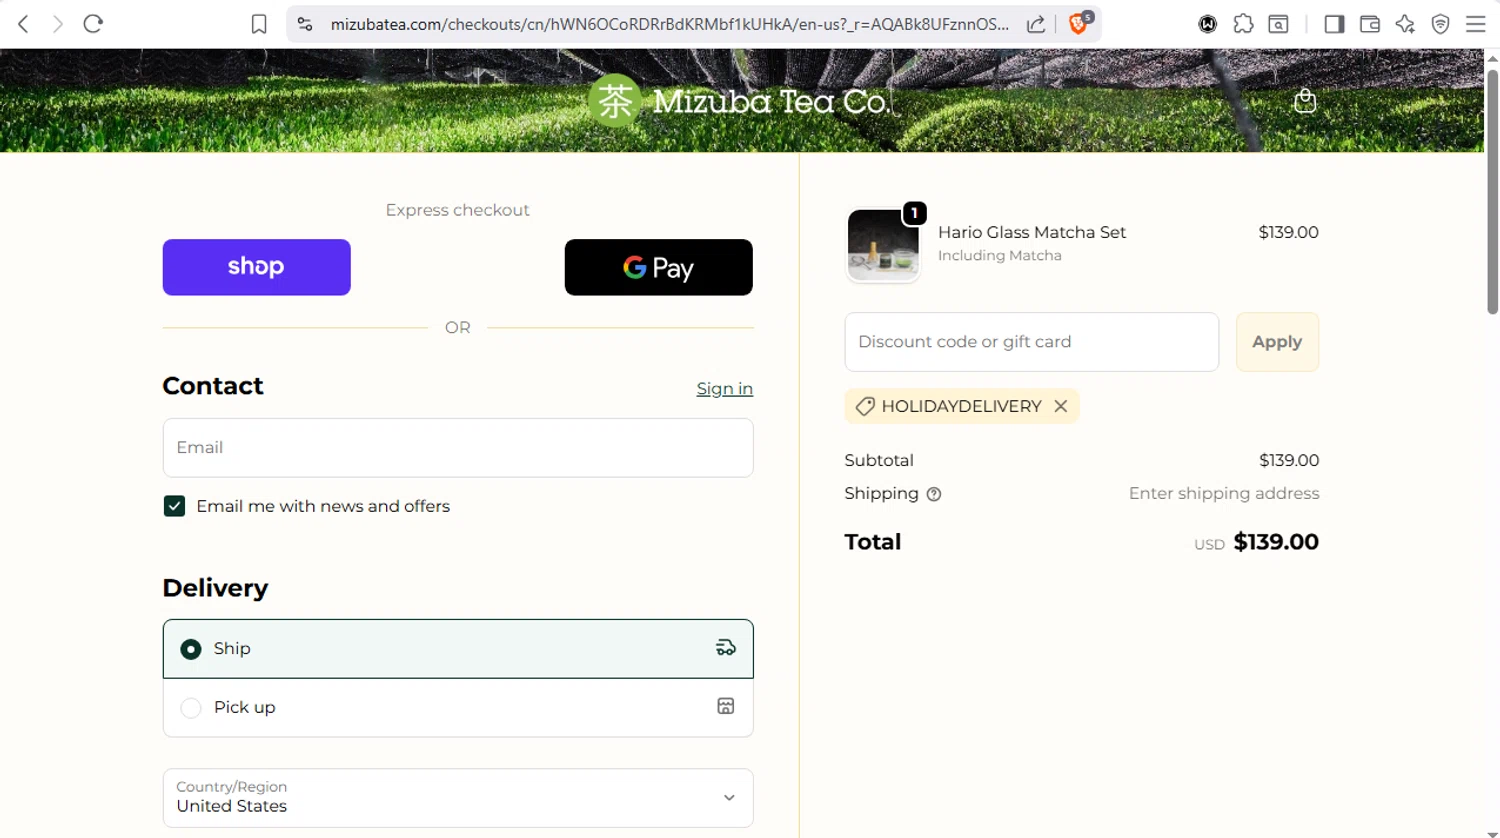Select the Pick up delivery option
The width and height of the screenshot is (1500, 838).
[458, 708]
